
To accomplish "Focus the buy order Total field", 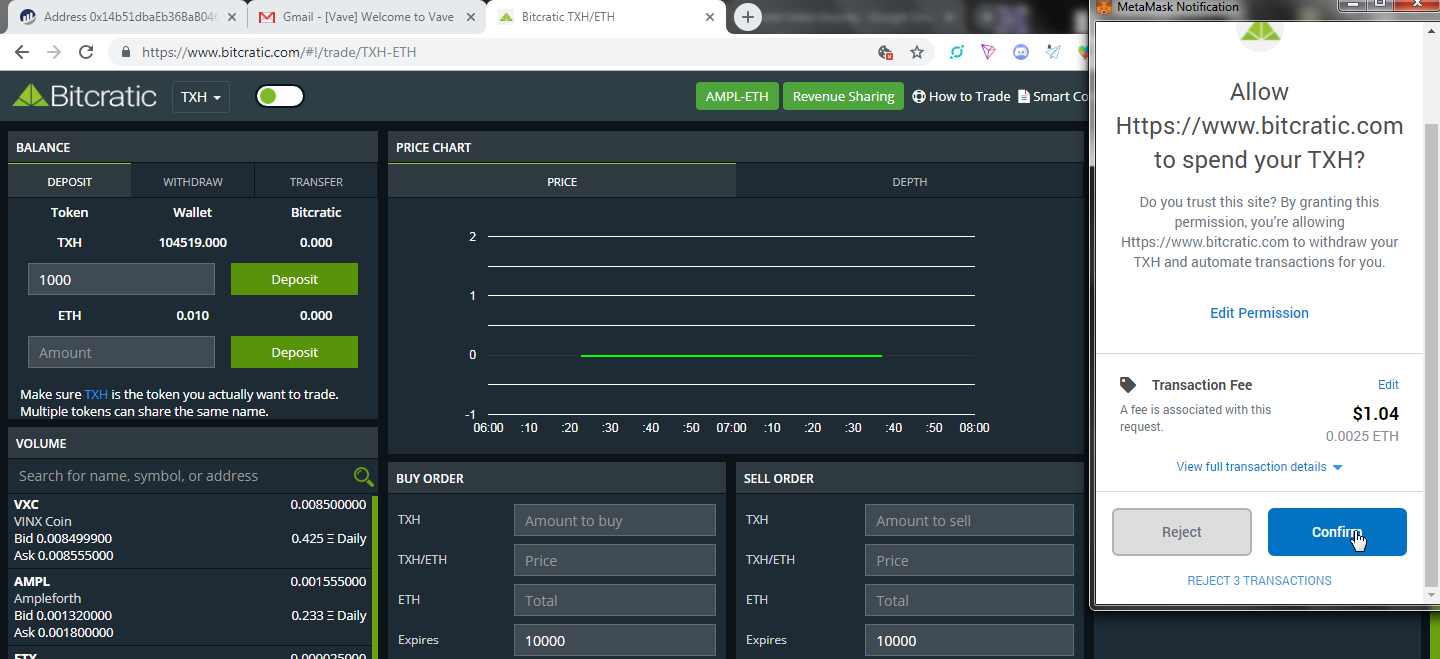I will (x=615, y=600).
